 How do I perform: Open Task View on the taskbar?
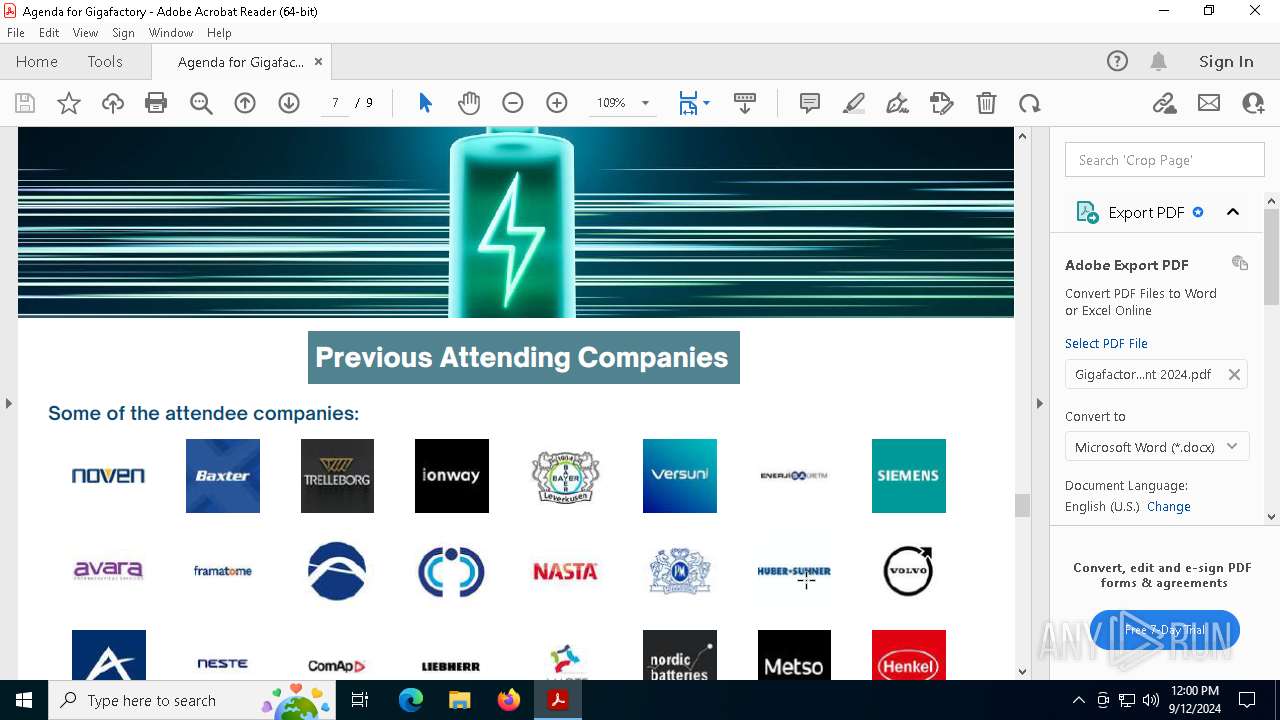[x=361, y=700]
